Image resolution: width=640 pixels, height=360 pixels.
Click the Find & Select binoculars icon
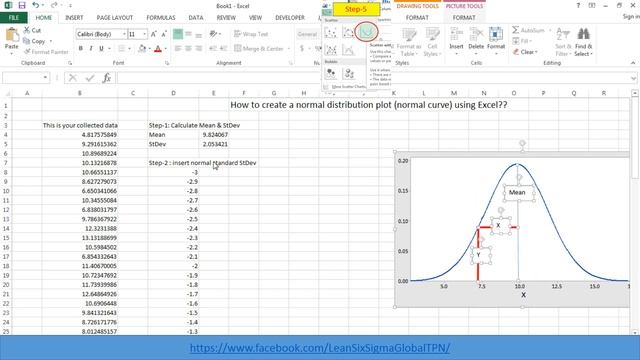583,34
